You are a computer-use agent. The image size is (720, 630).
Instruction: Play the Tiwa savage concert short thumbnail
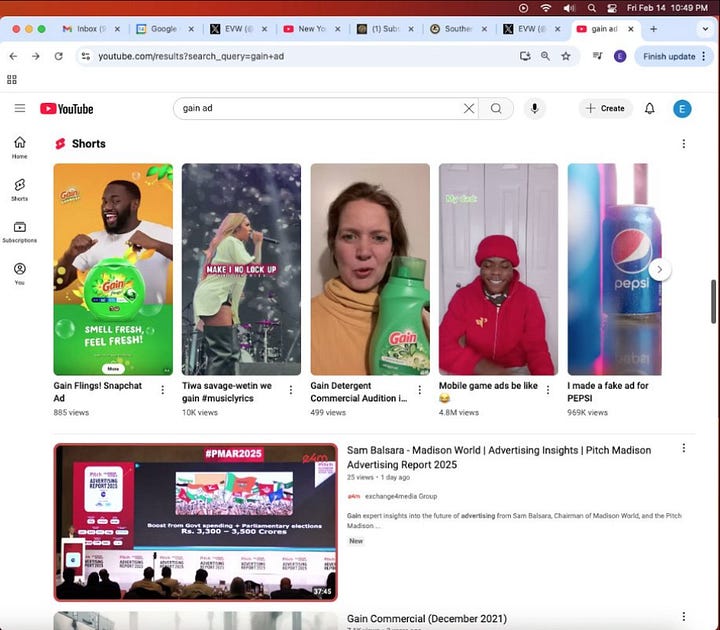click(x=242, y=269)
